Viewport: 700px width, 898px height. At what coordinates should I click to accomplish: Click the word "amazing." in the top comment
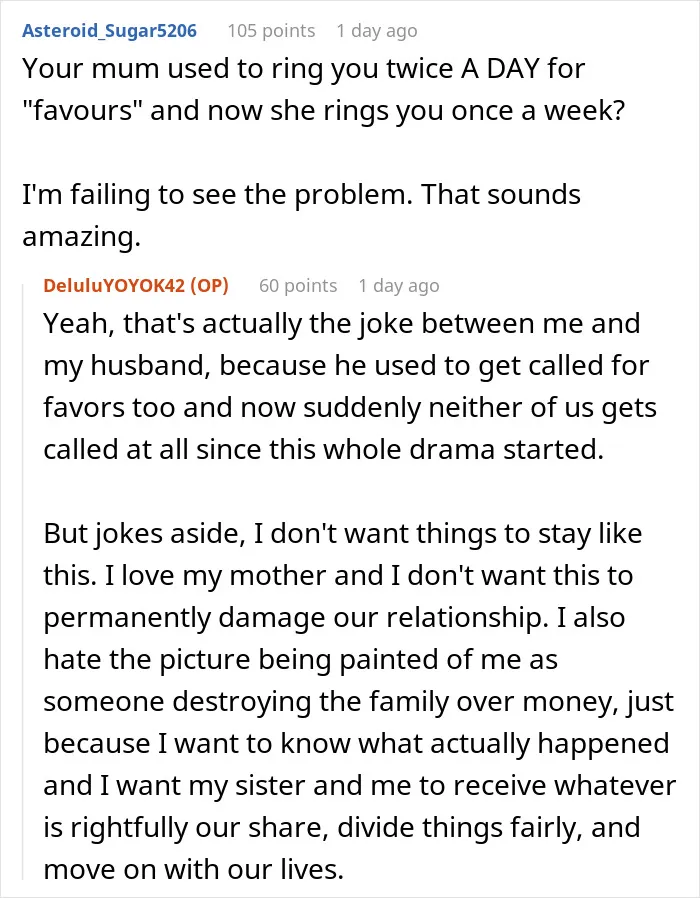tap(81, 237)
